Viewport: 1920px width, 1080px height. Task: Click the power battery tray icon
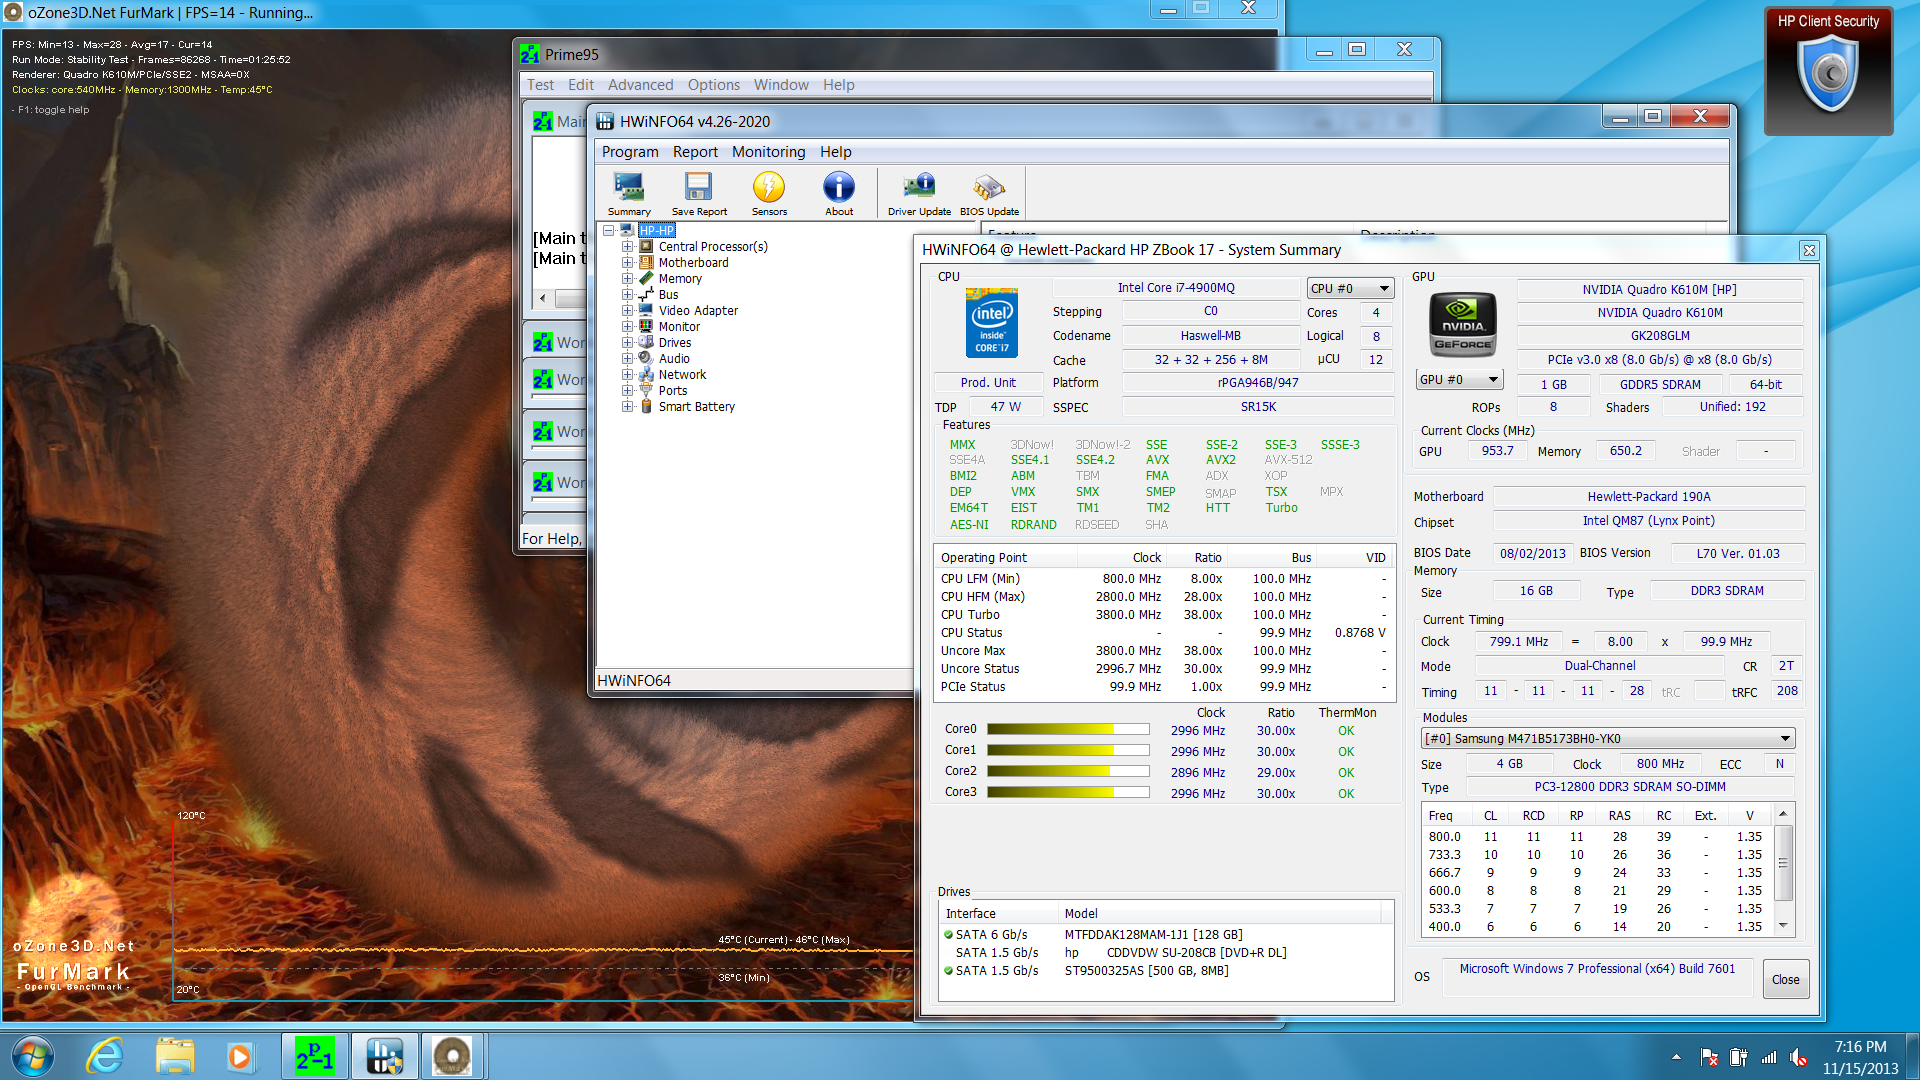point(1739,1057)
